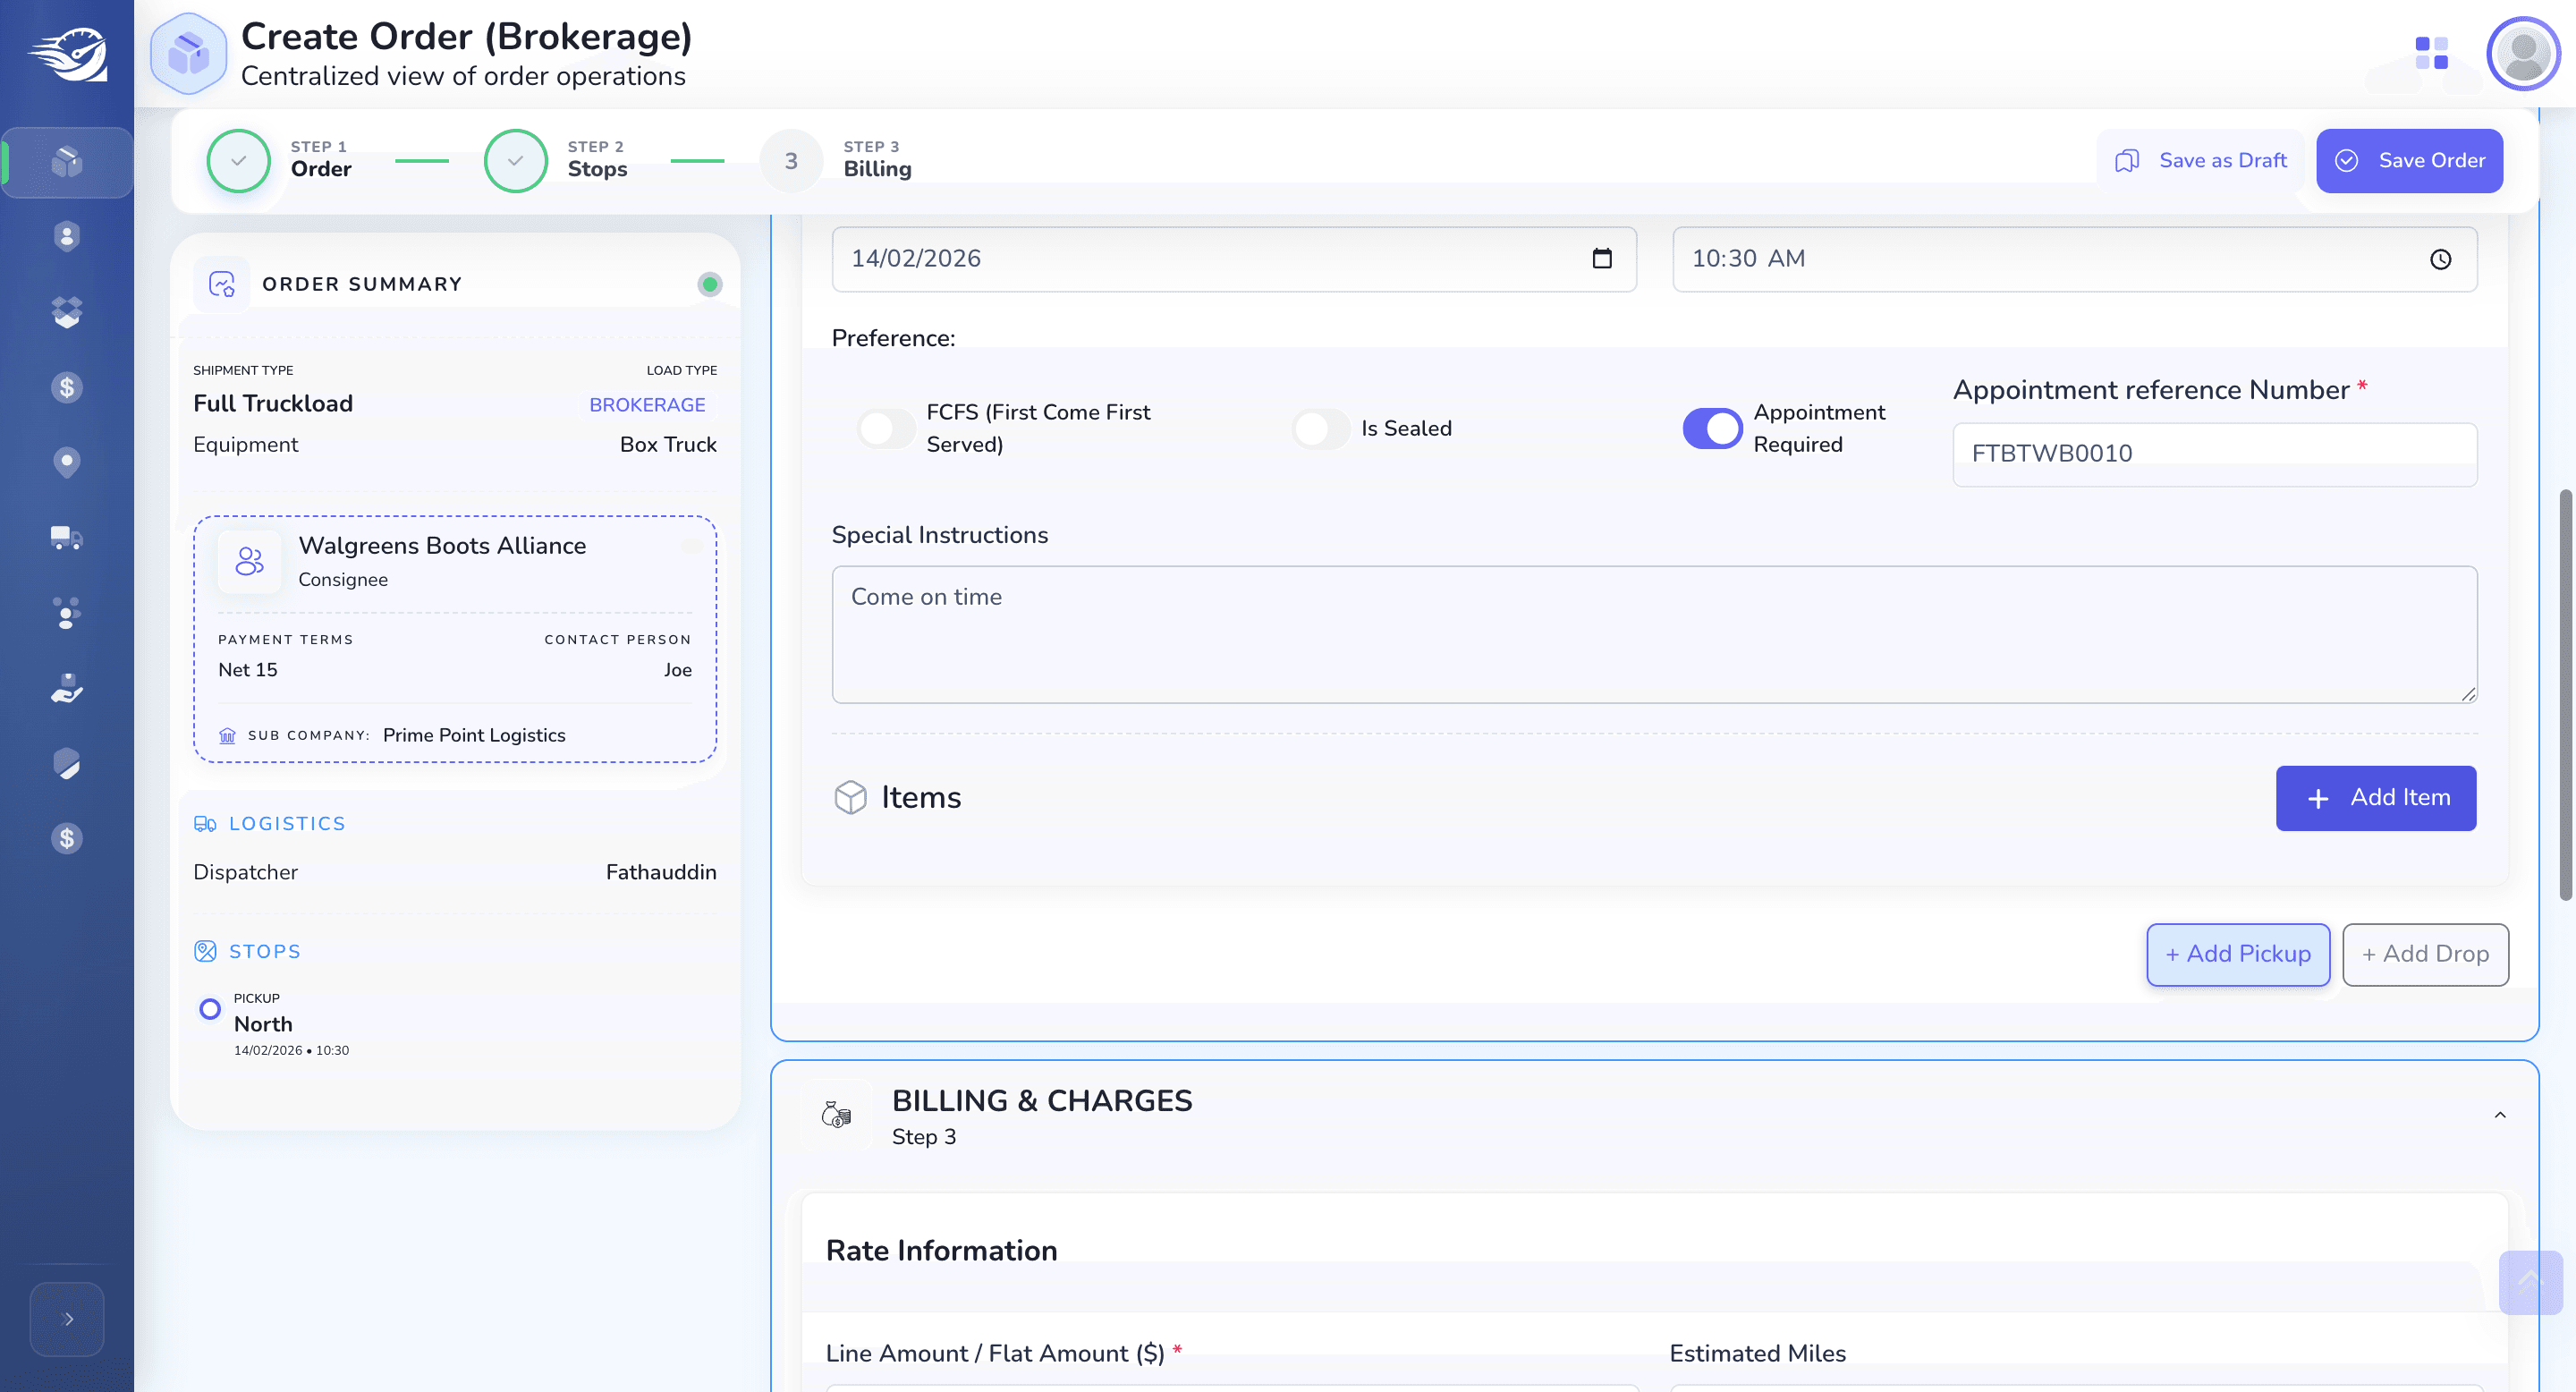Open the user badge sidebar icon
The width and height of the screenshot is (2576, 1392).
[x=66, y=236]
